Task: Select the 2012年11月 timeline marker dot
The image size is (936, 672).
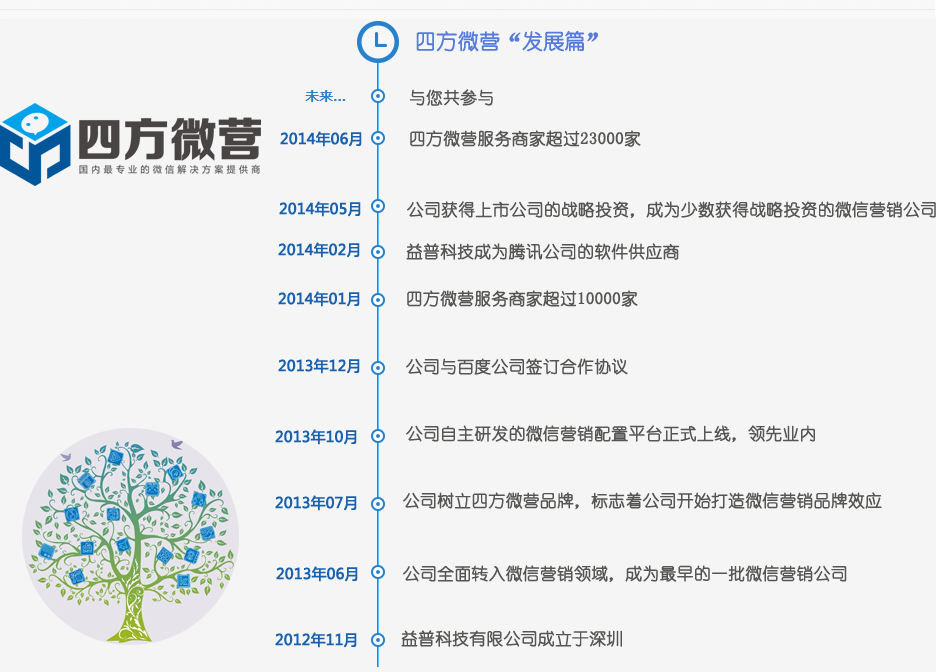Action: [x=378, y=640]
